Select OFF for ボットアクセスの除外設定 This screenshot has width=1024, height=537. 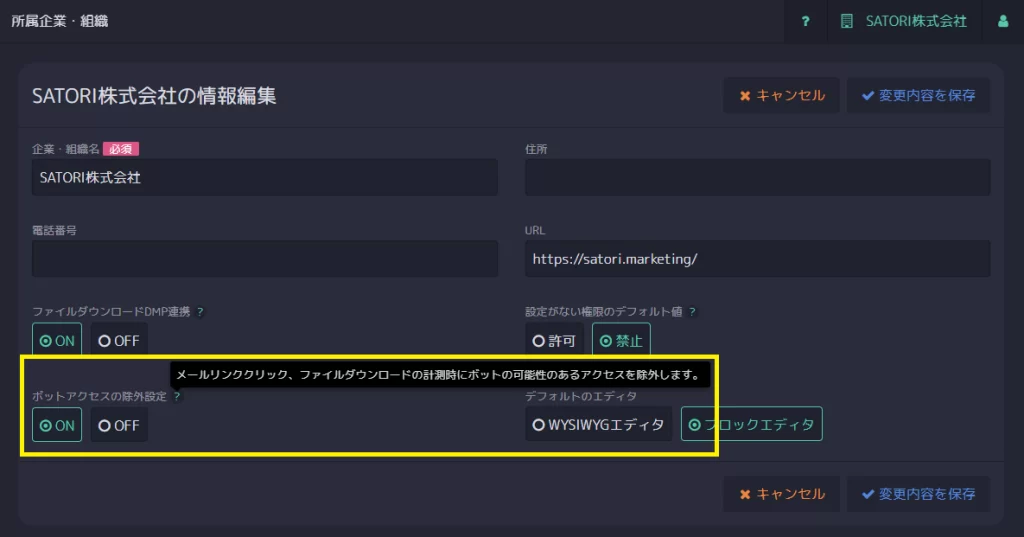pos(119,425)
